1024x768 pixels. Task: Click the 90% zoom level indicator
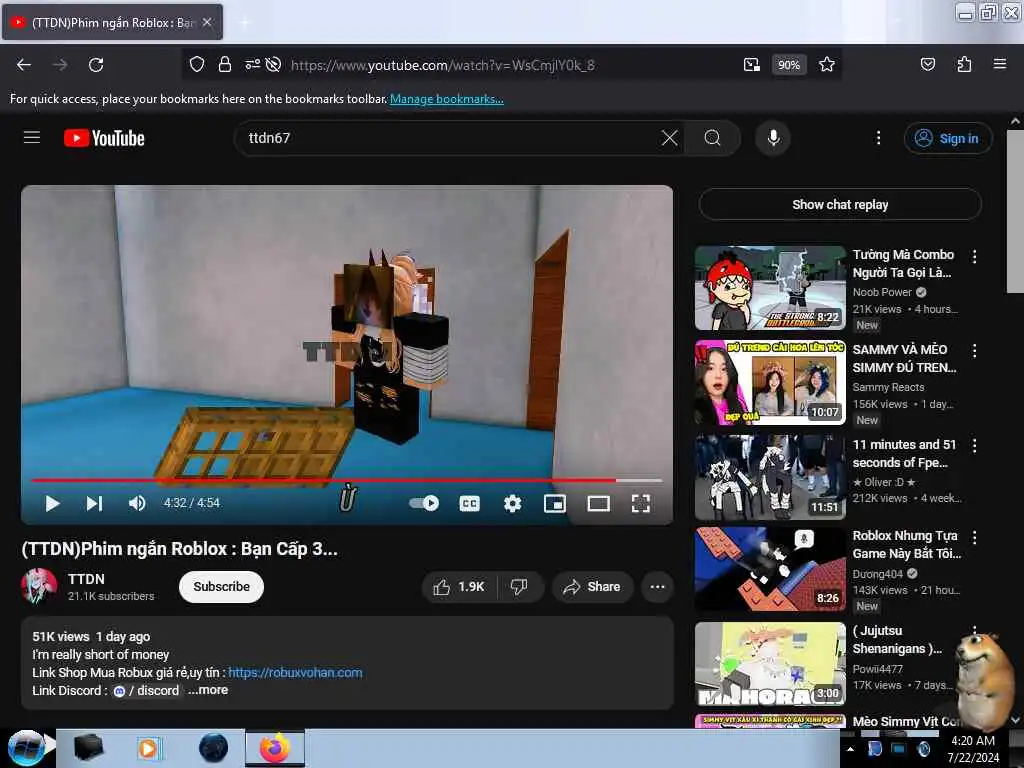click(789, 65)
